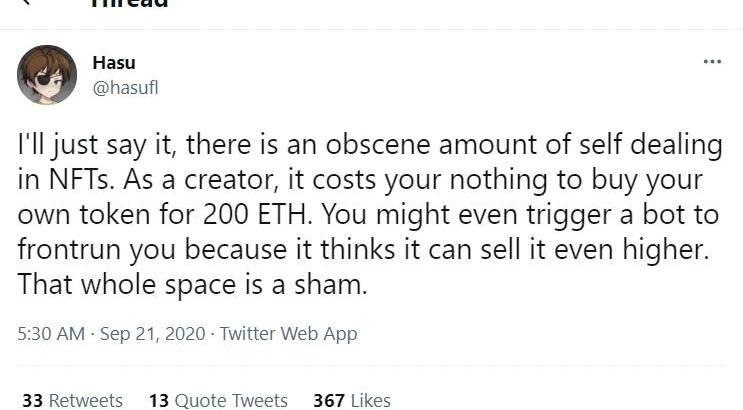Click the retweet count number 33

(x=32, y=400)
